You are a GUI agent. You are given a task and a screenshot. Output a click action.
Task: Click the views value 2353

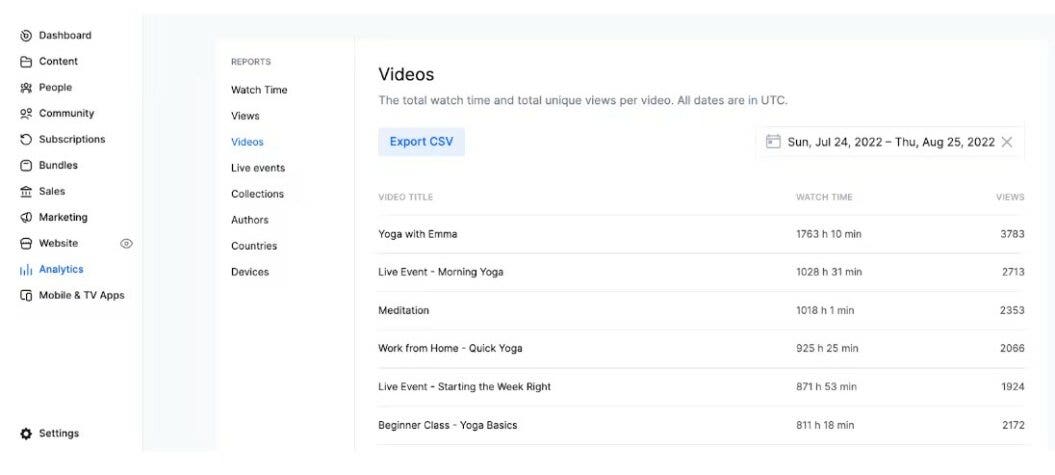1012,310
